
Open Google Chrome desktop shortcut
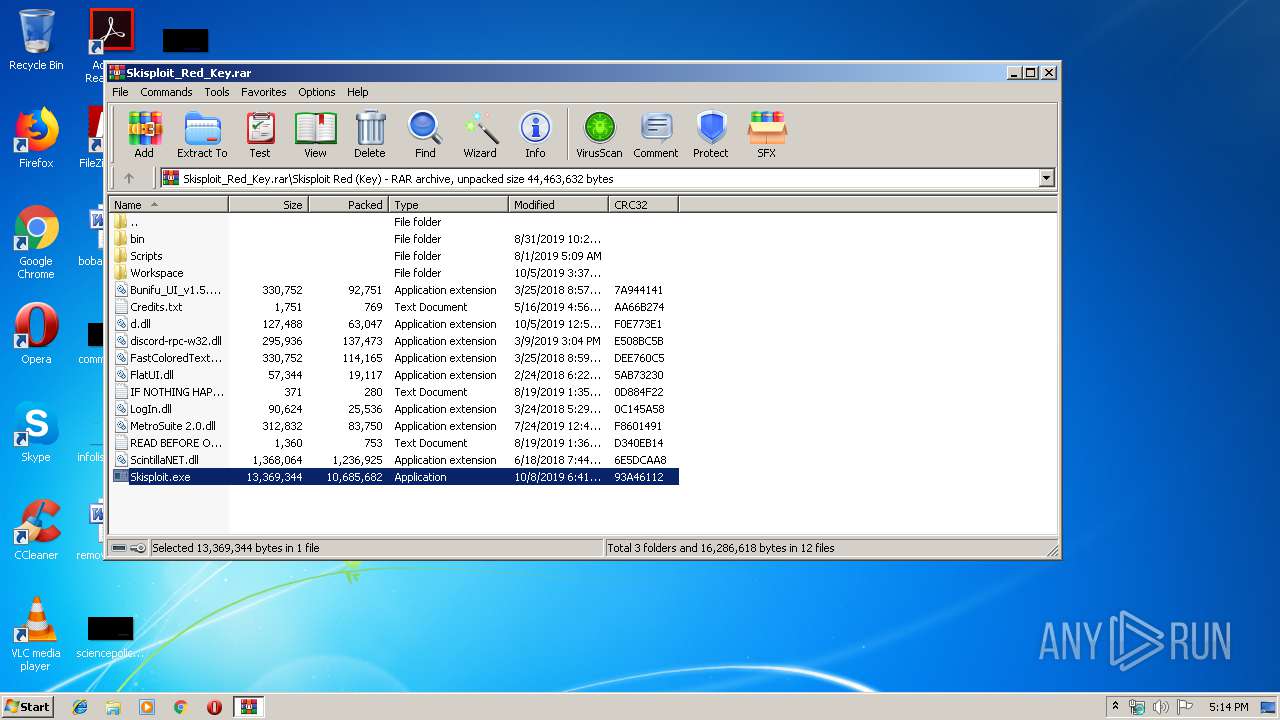tap(36, 242)
